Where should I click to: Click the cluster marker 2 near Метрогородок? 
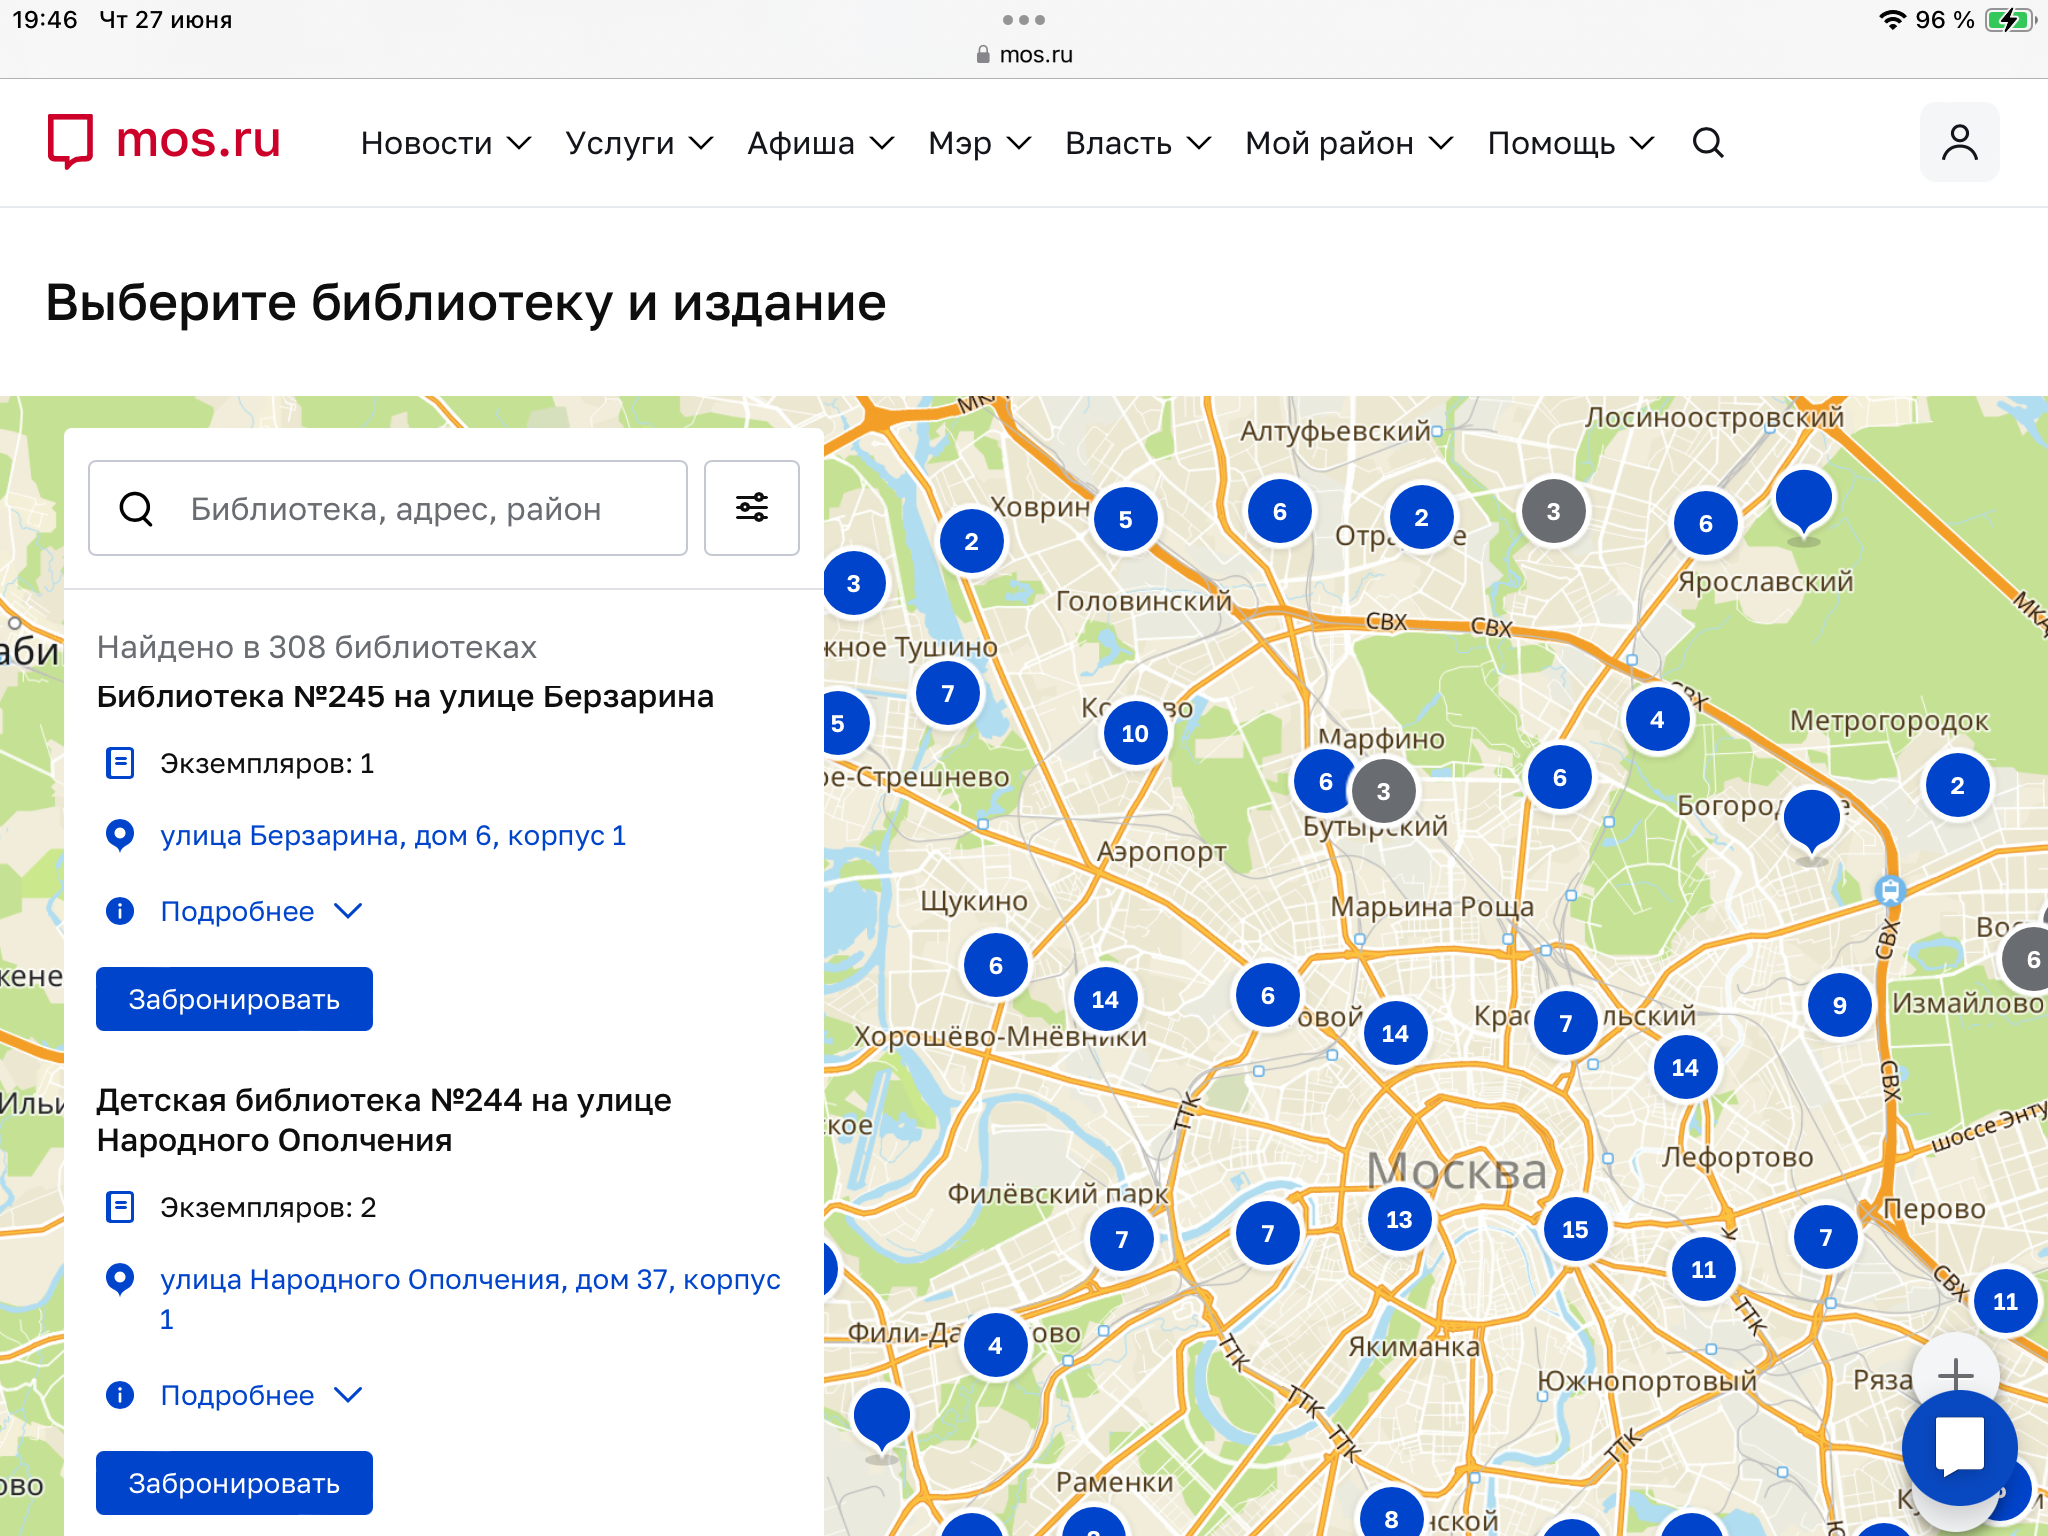coord(1957,786)
